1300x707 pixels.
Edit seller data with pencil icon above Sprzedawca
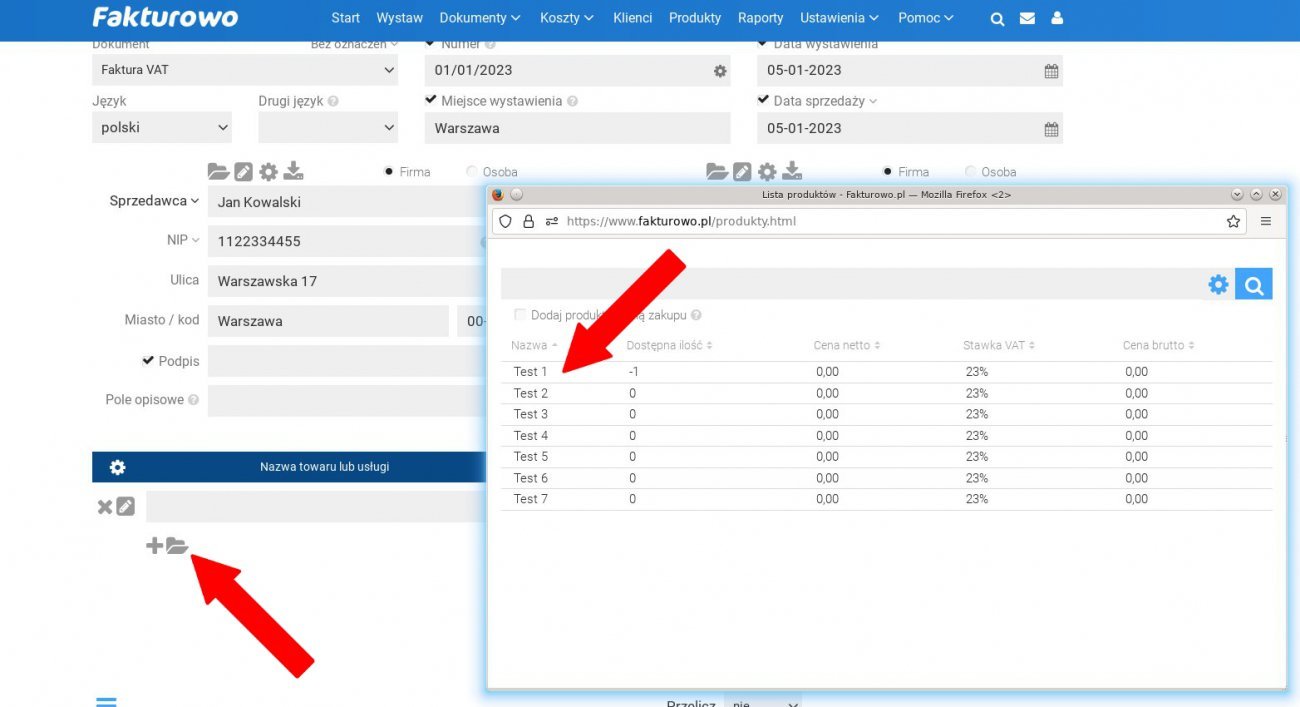(243, 171)
